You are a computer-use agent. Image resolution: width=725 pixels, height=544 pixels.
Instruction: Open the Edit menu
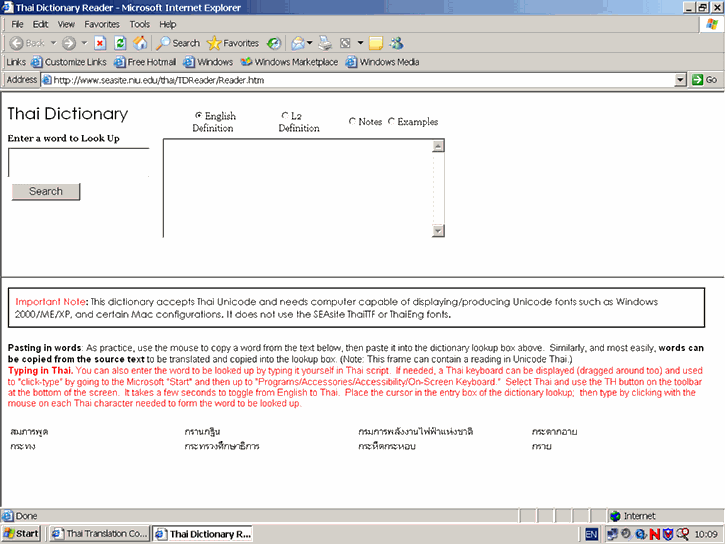tap(40, 24)
